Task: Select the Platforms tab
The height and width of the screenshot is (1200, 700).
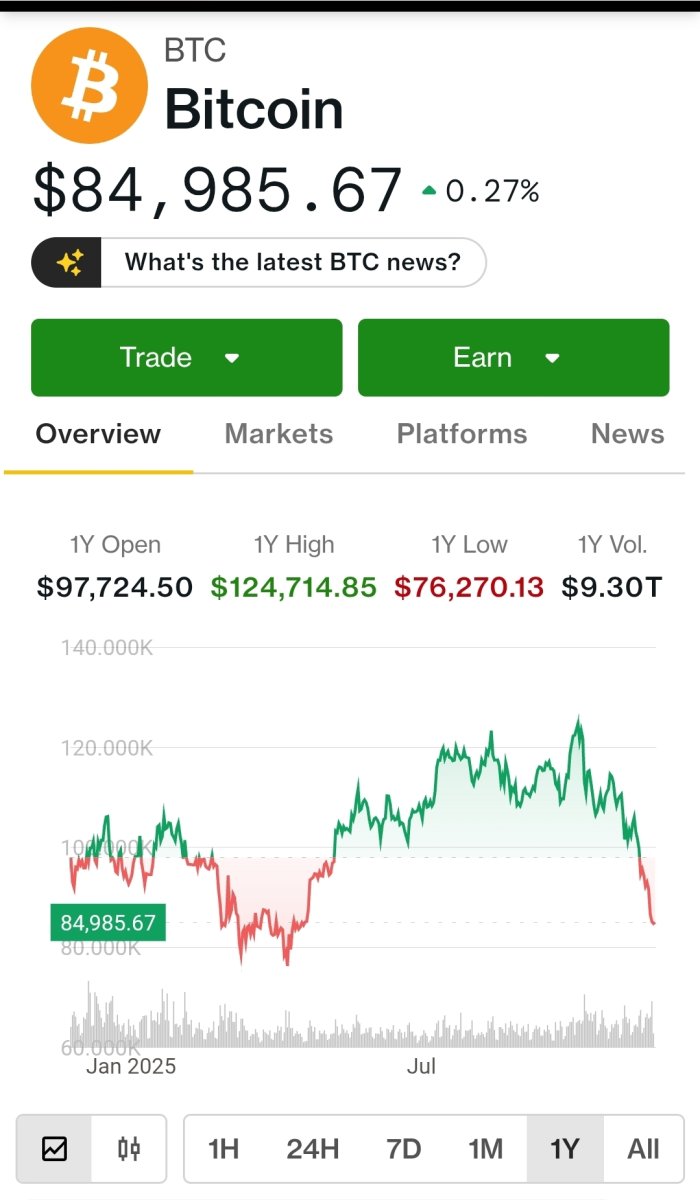Action: click(x=461, y=434)
